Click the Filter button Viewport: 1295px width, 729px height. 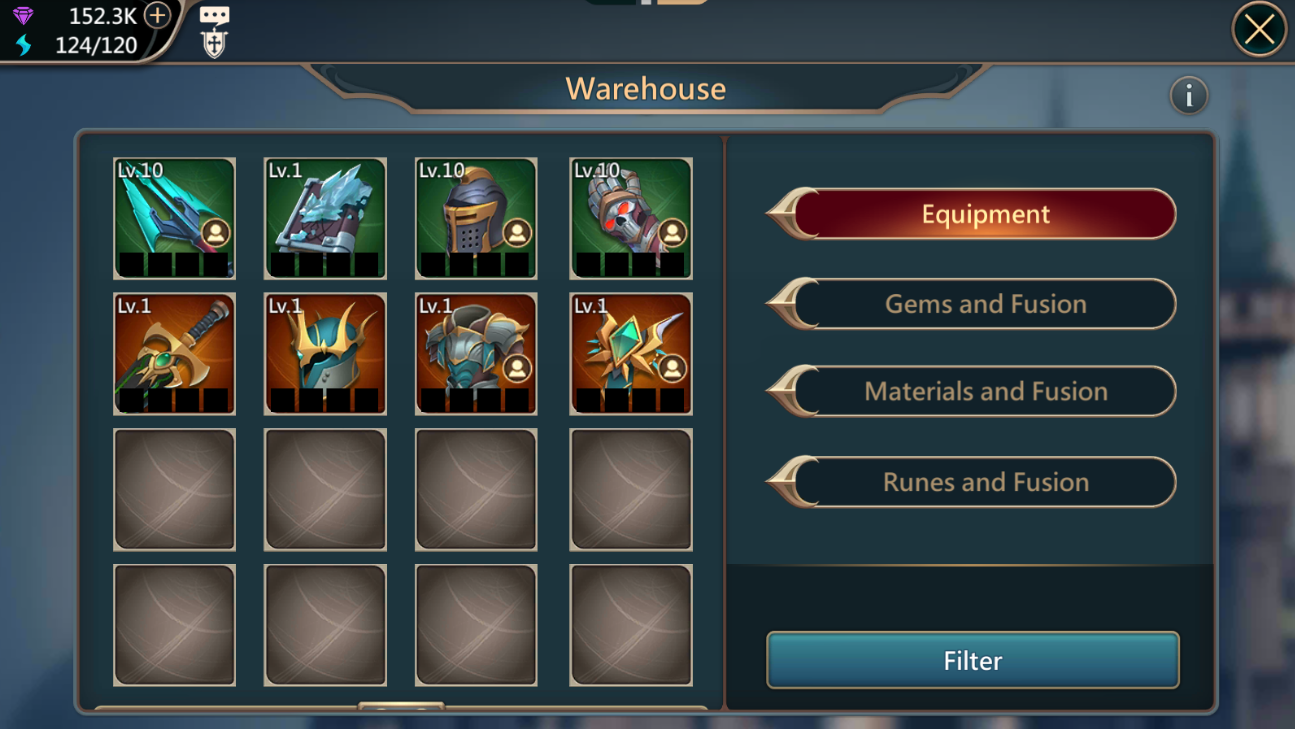pos(973,660)
